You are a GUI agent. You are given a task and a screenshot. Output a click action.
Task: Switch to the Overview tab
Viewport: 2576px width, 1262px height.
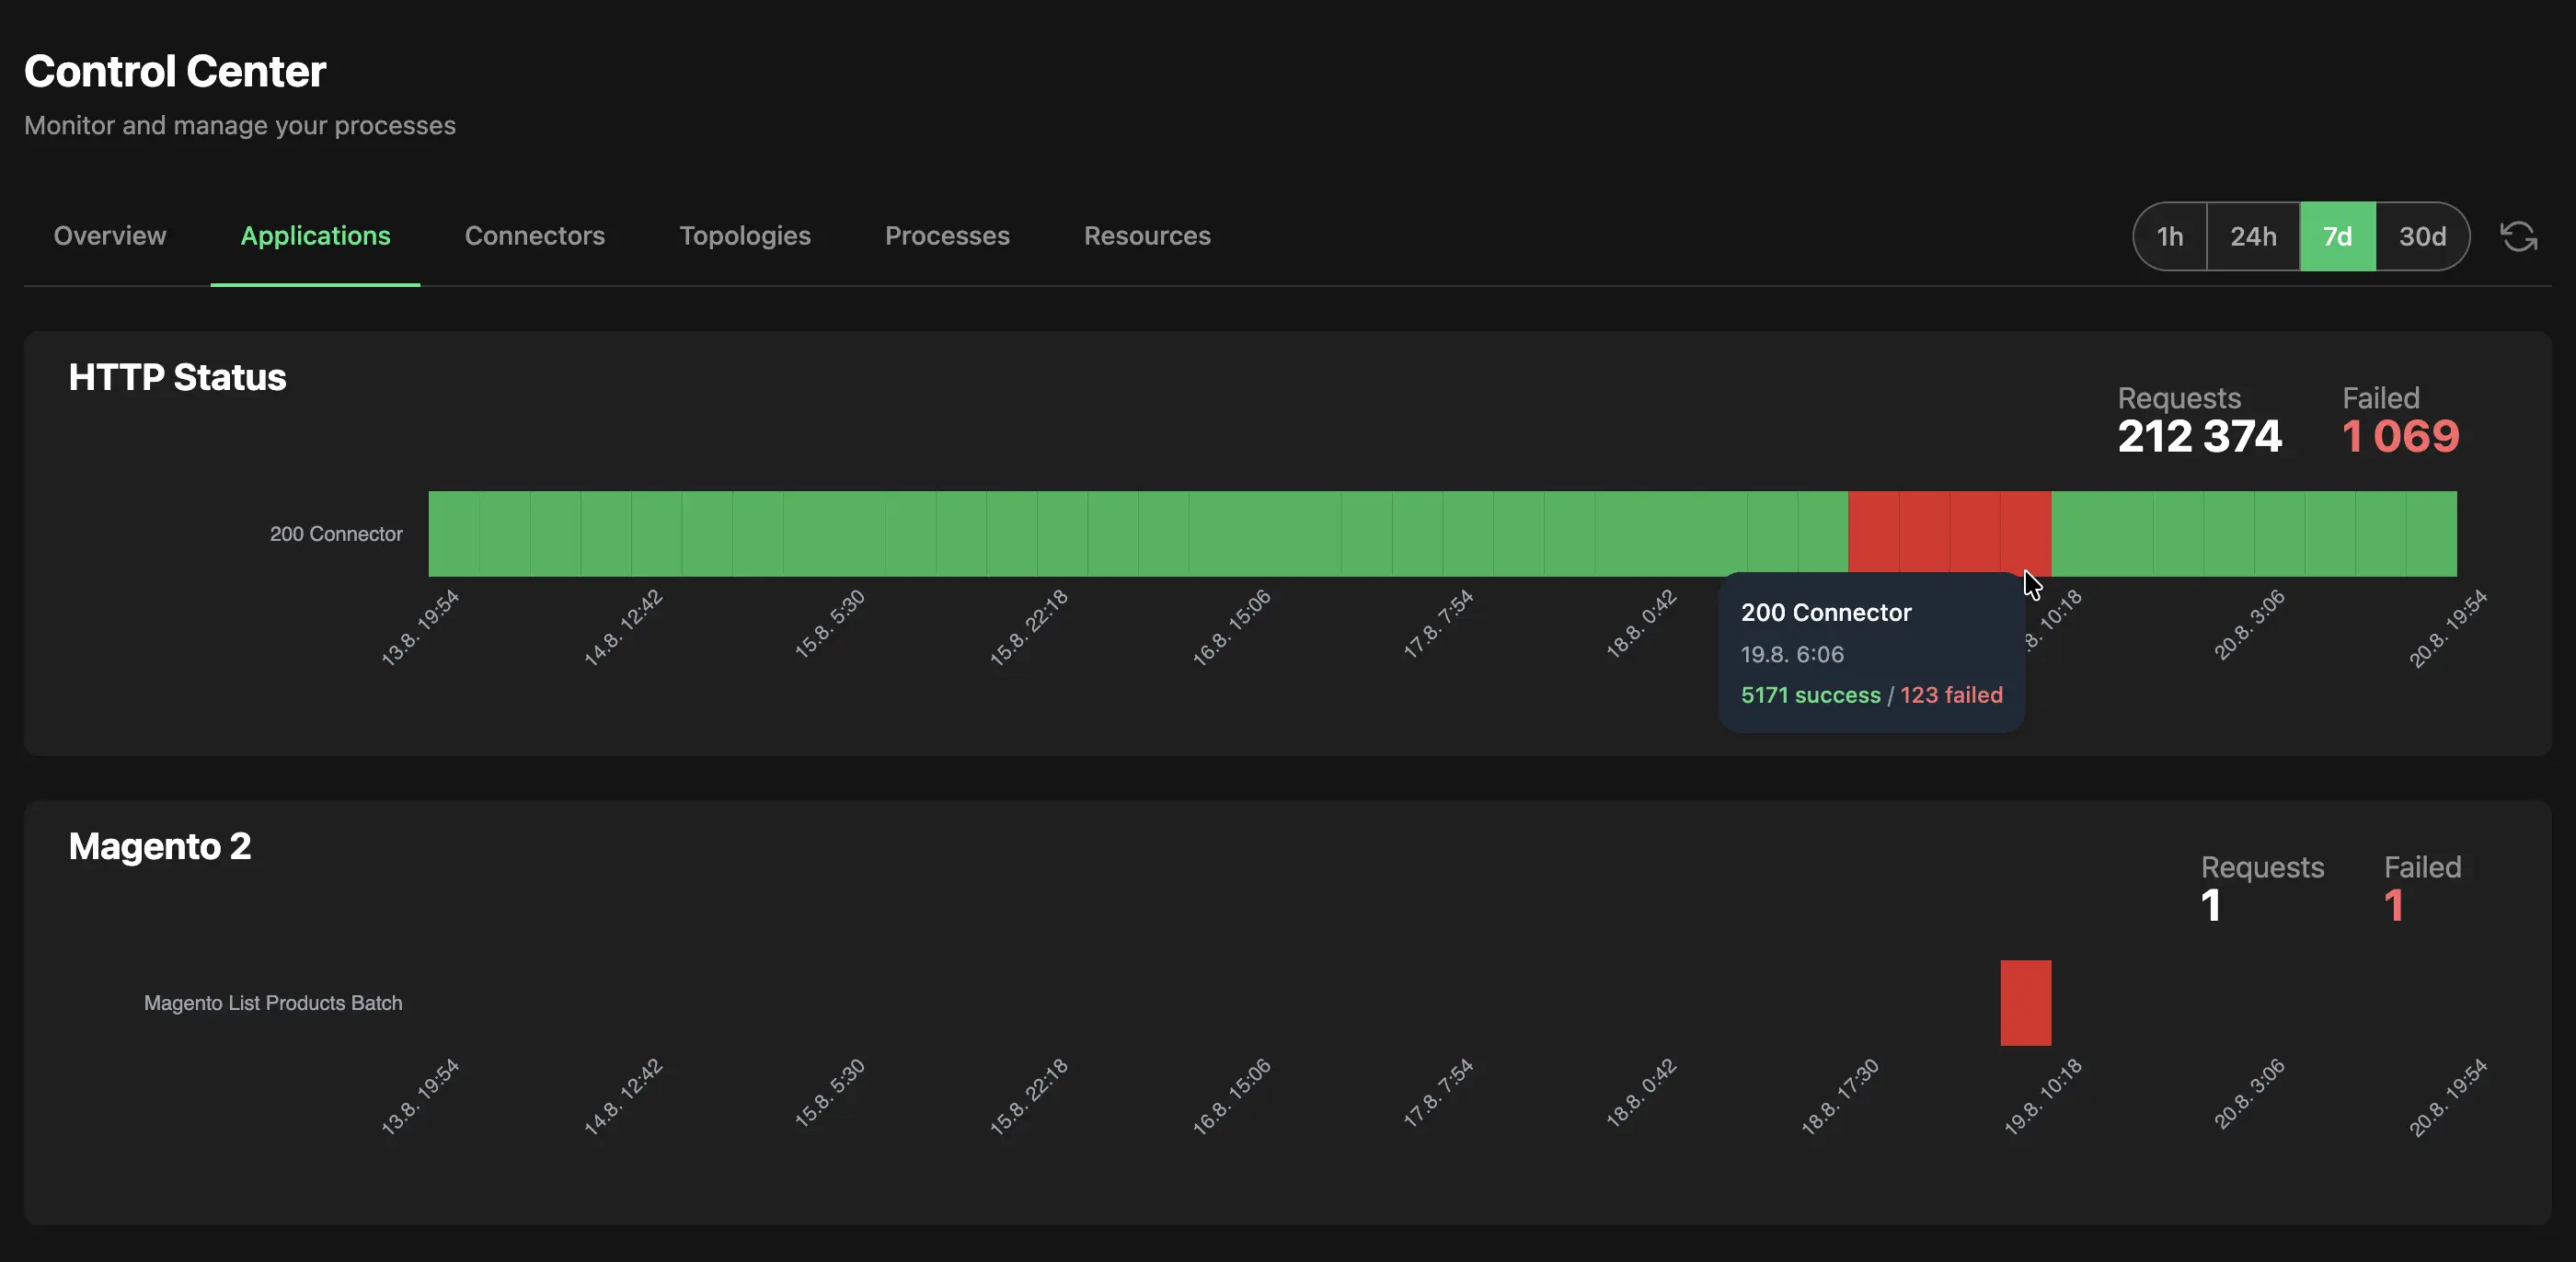click(110, 236)
